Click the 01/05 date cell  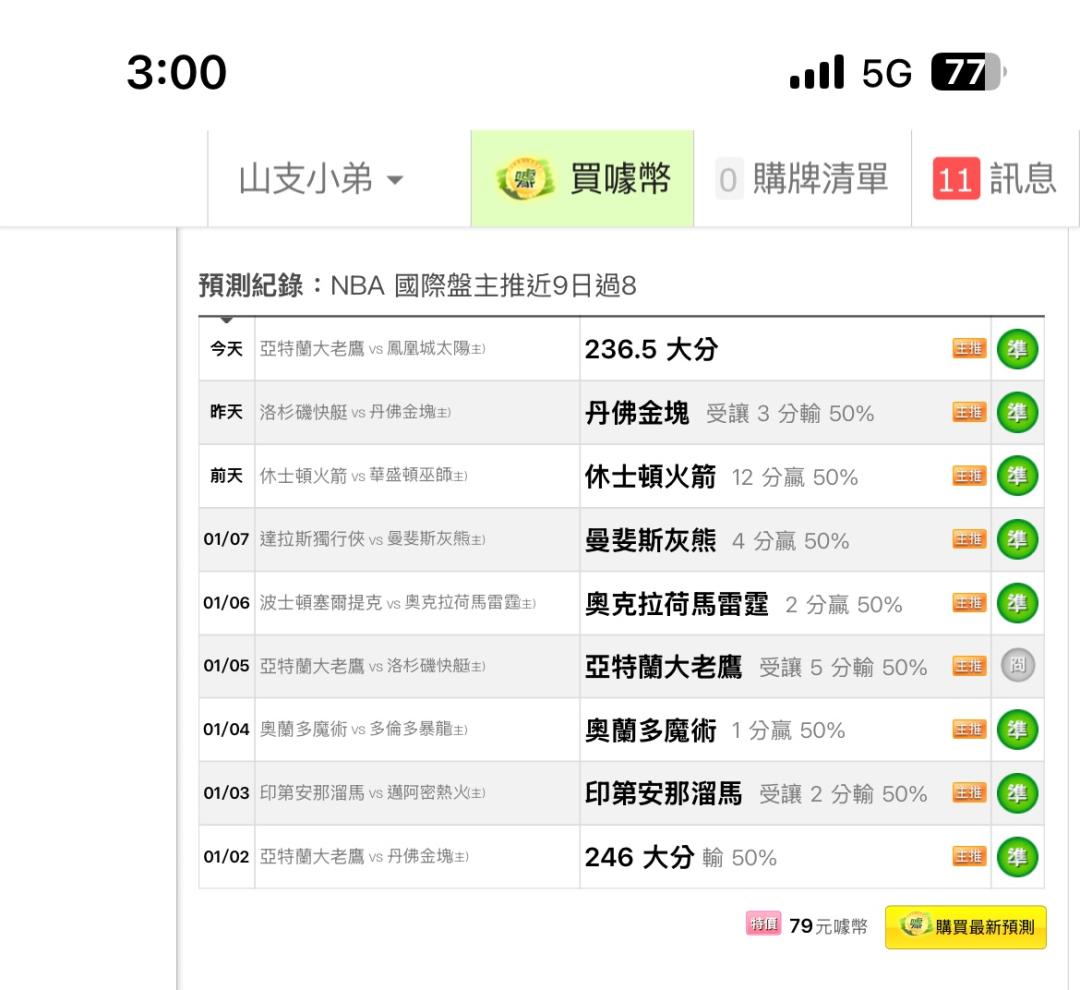[x=227, y=666]
